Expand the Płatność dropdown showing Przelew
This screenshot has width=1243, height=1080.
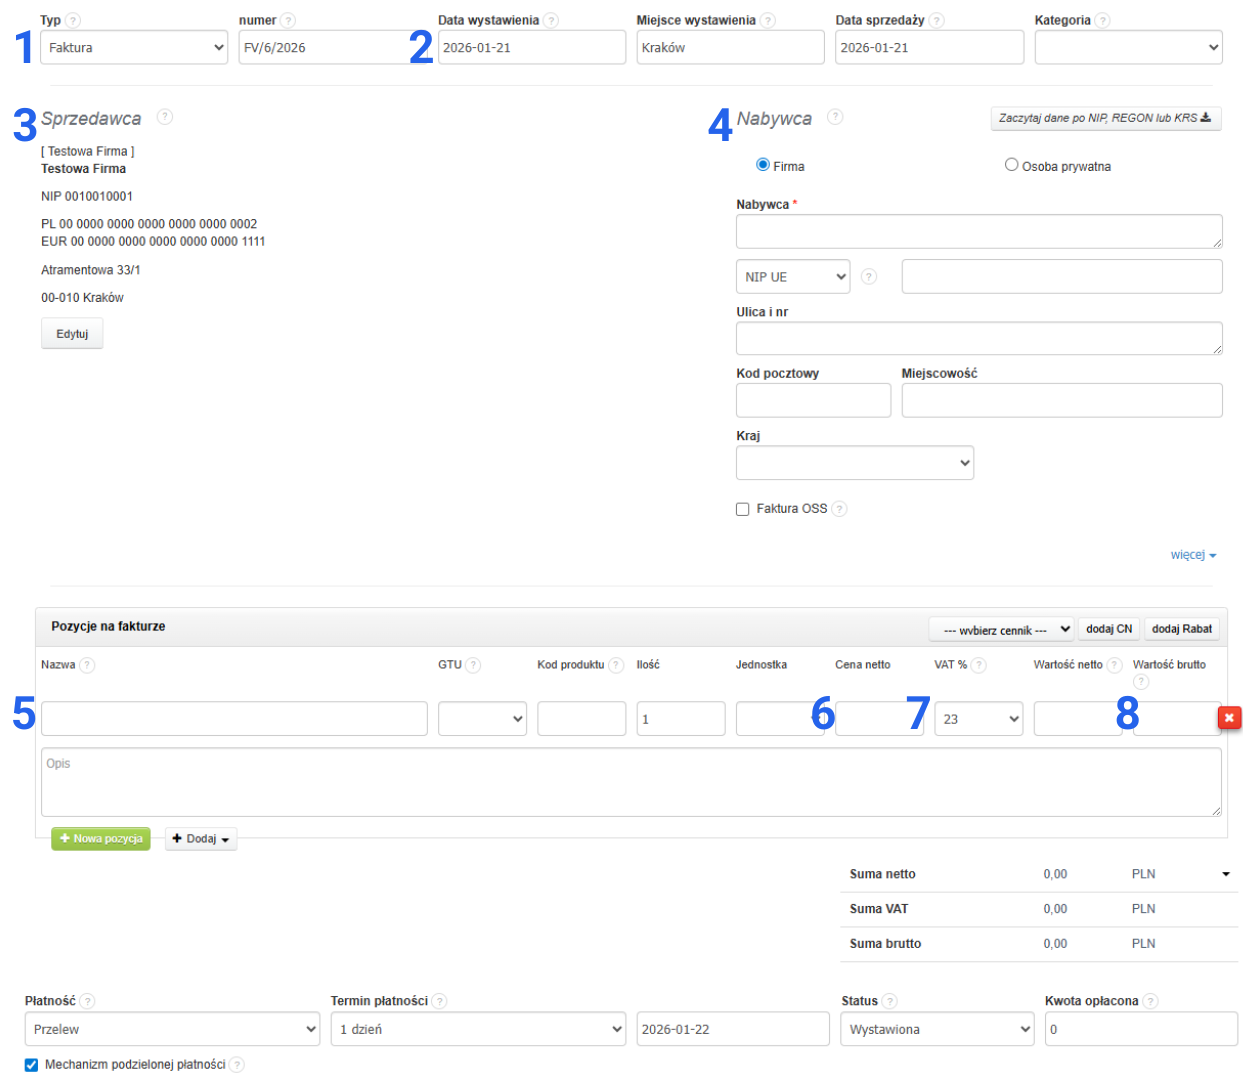coord(172,1029)
